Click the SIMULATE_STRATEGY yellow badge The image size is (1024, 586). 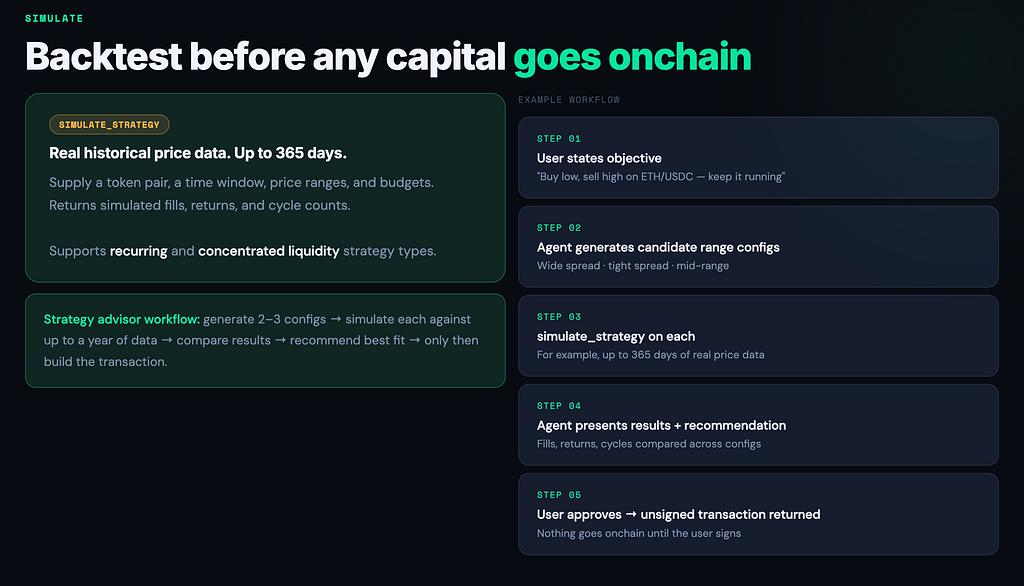109,124
